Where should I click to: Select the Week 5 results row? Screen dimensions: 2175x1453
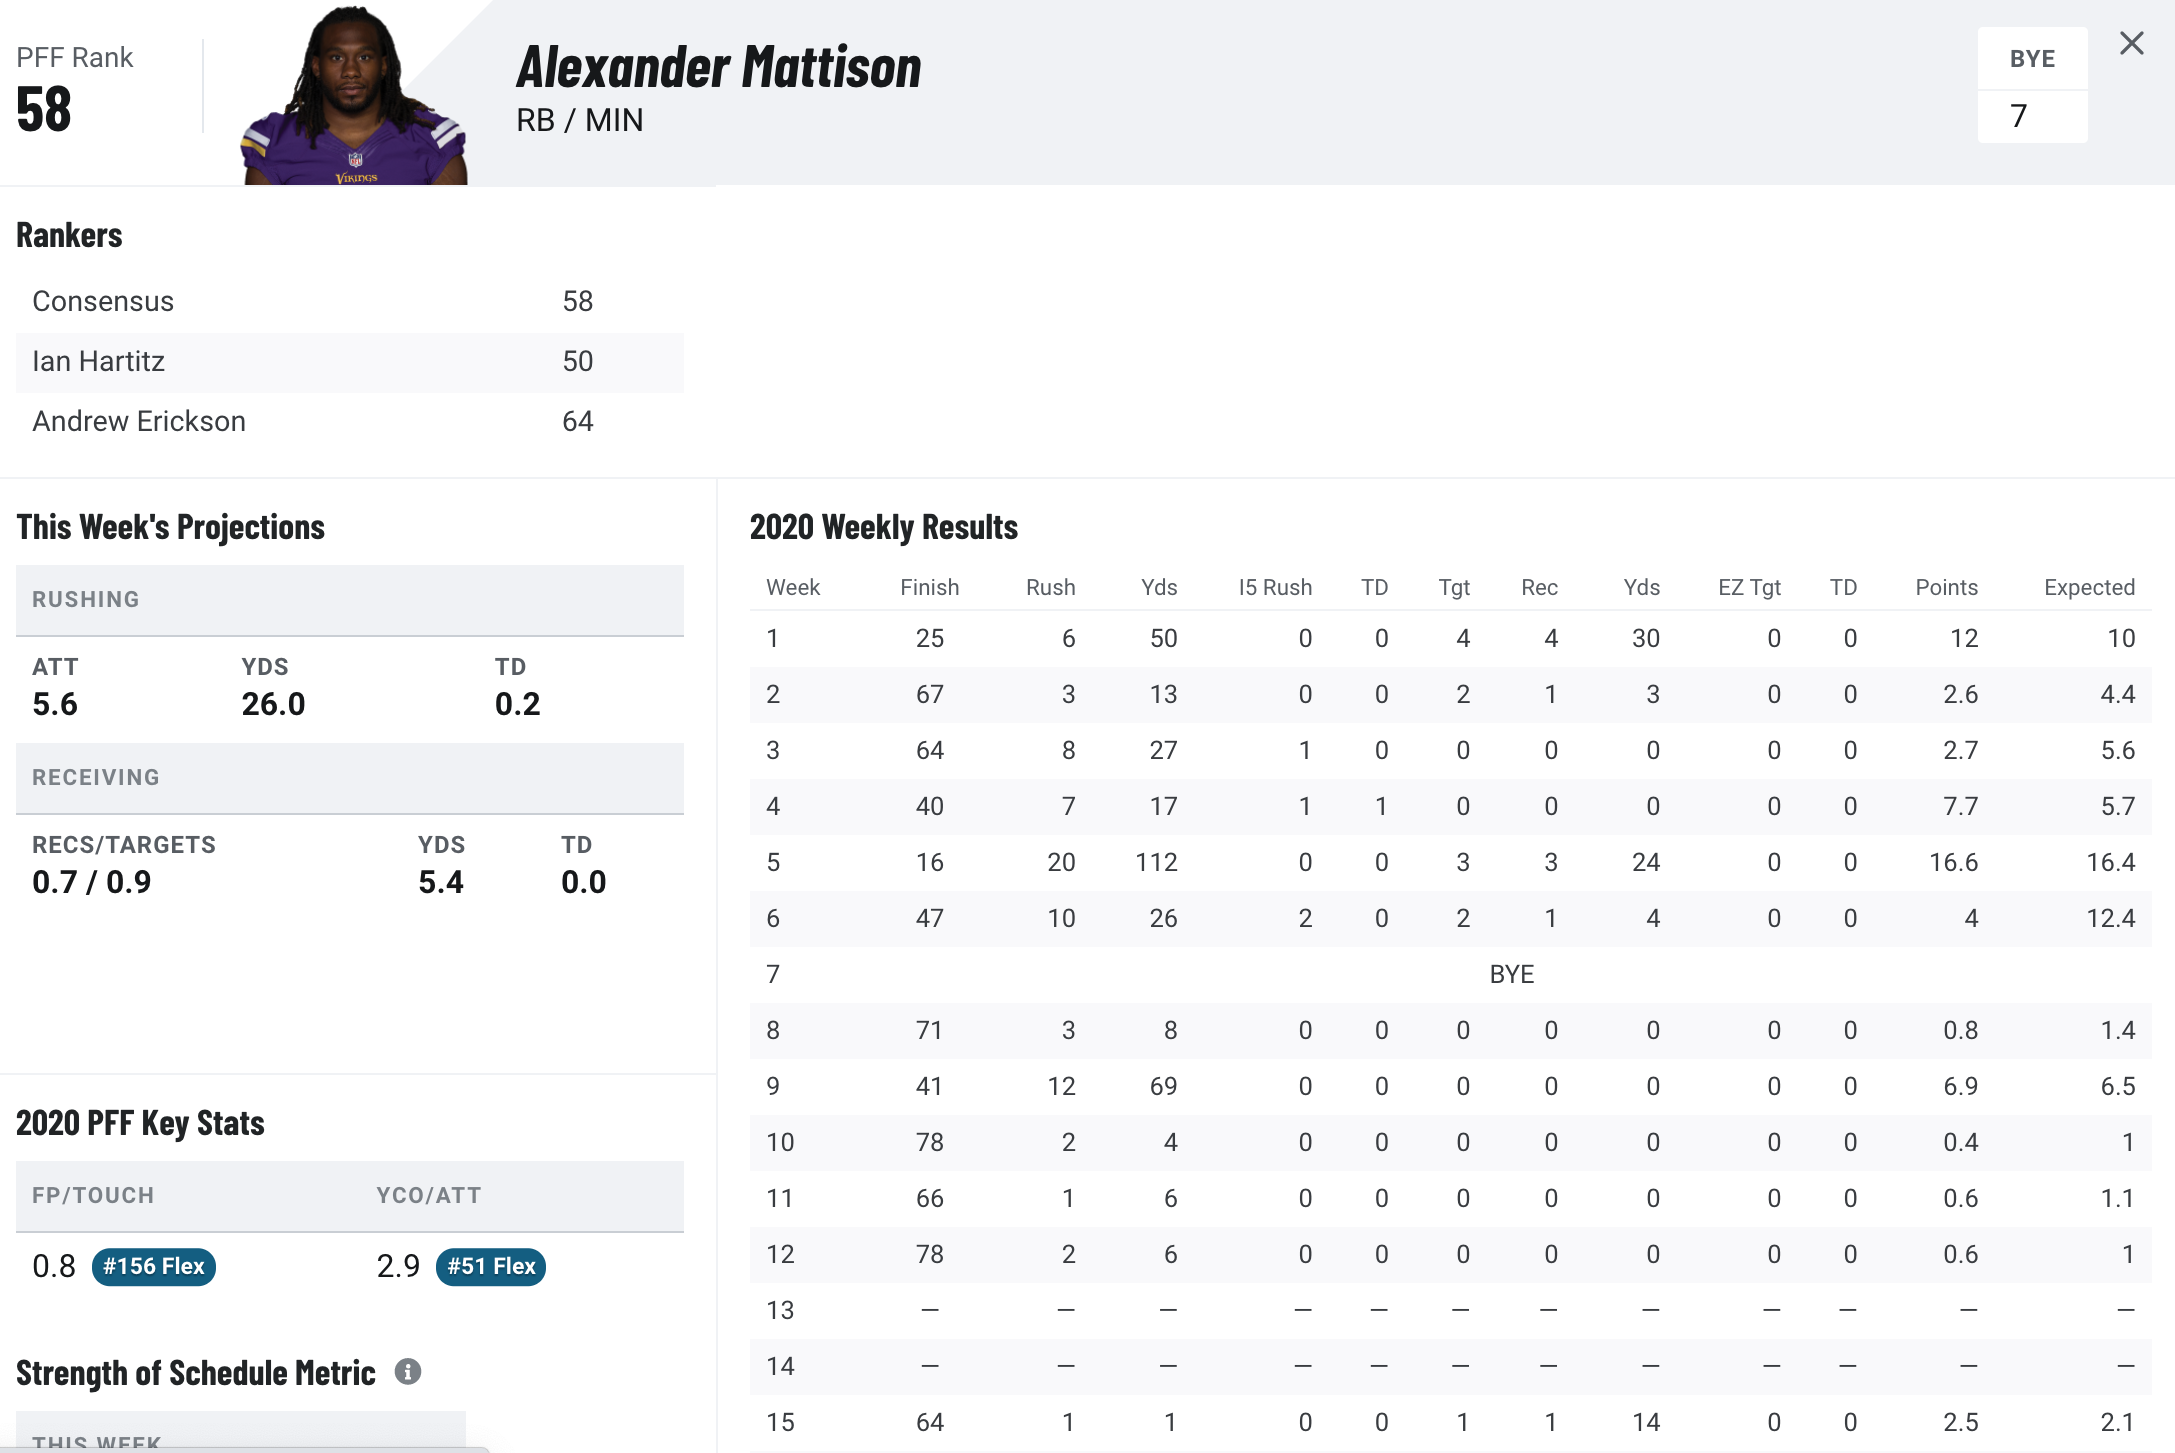click(x=1450, y=862)
